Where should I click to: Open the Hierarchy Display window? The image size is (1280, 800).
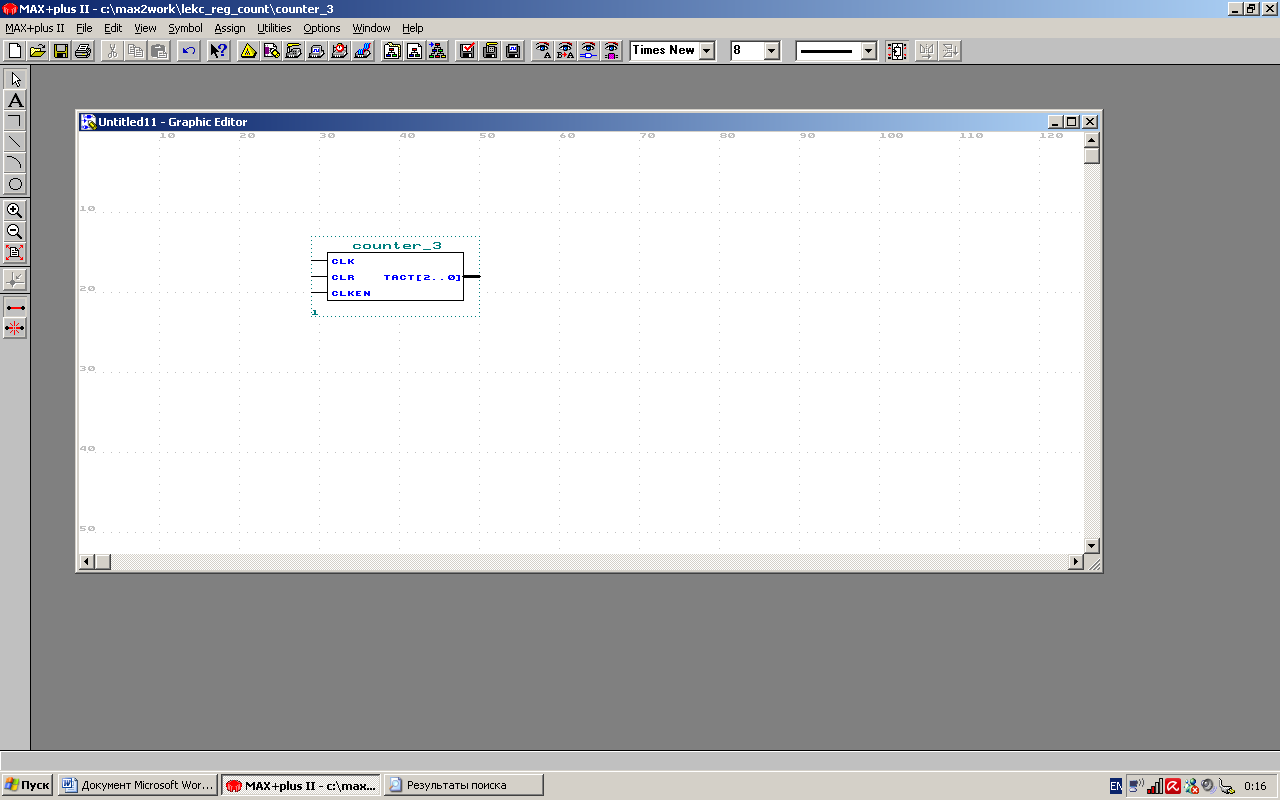pyautogui.click(x=249, y=50)
